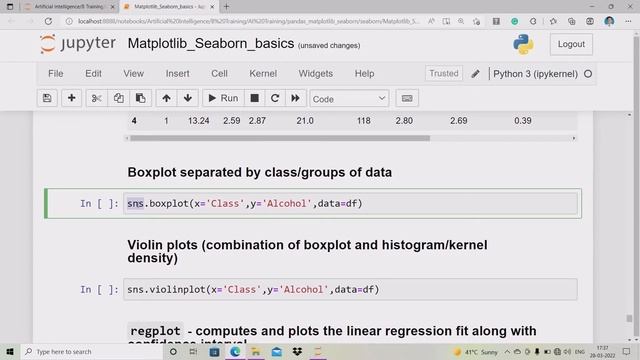Open the Cell menu
This screenshot has width=640, height=360.
[219, 73]
